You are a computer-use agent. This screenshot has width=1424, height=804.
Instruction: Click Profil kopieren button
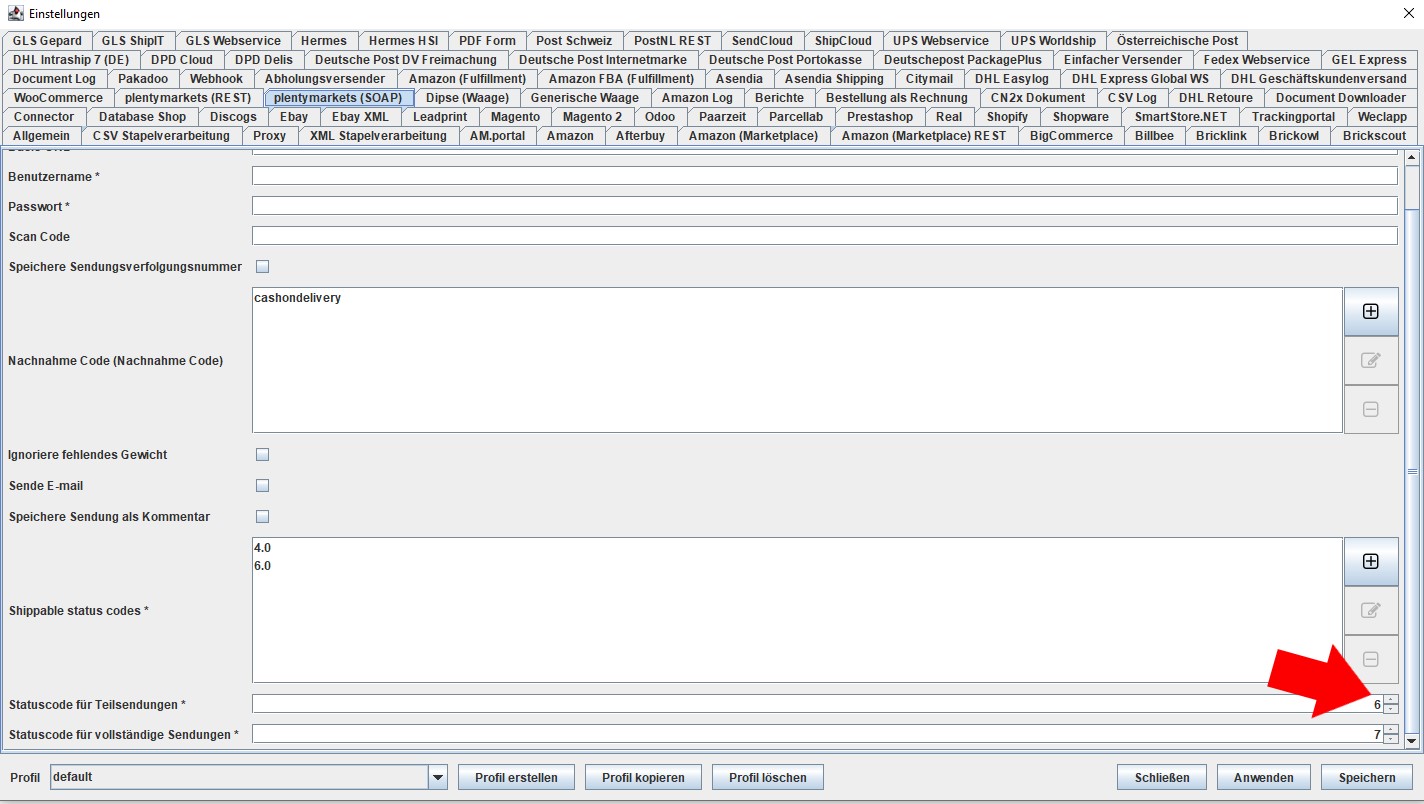tap(643, 777)
